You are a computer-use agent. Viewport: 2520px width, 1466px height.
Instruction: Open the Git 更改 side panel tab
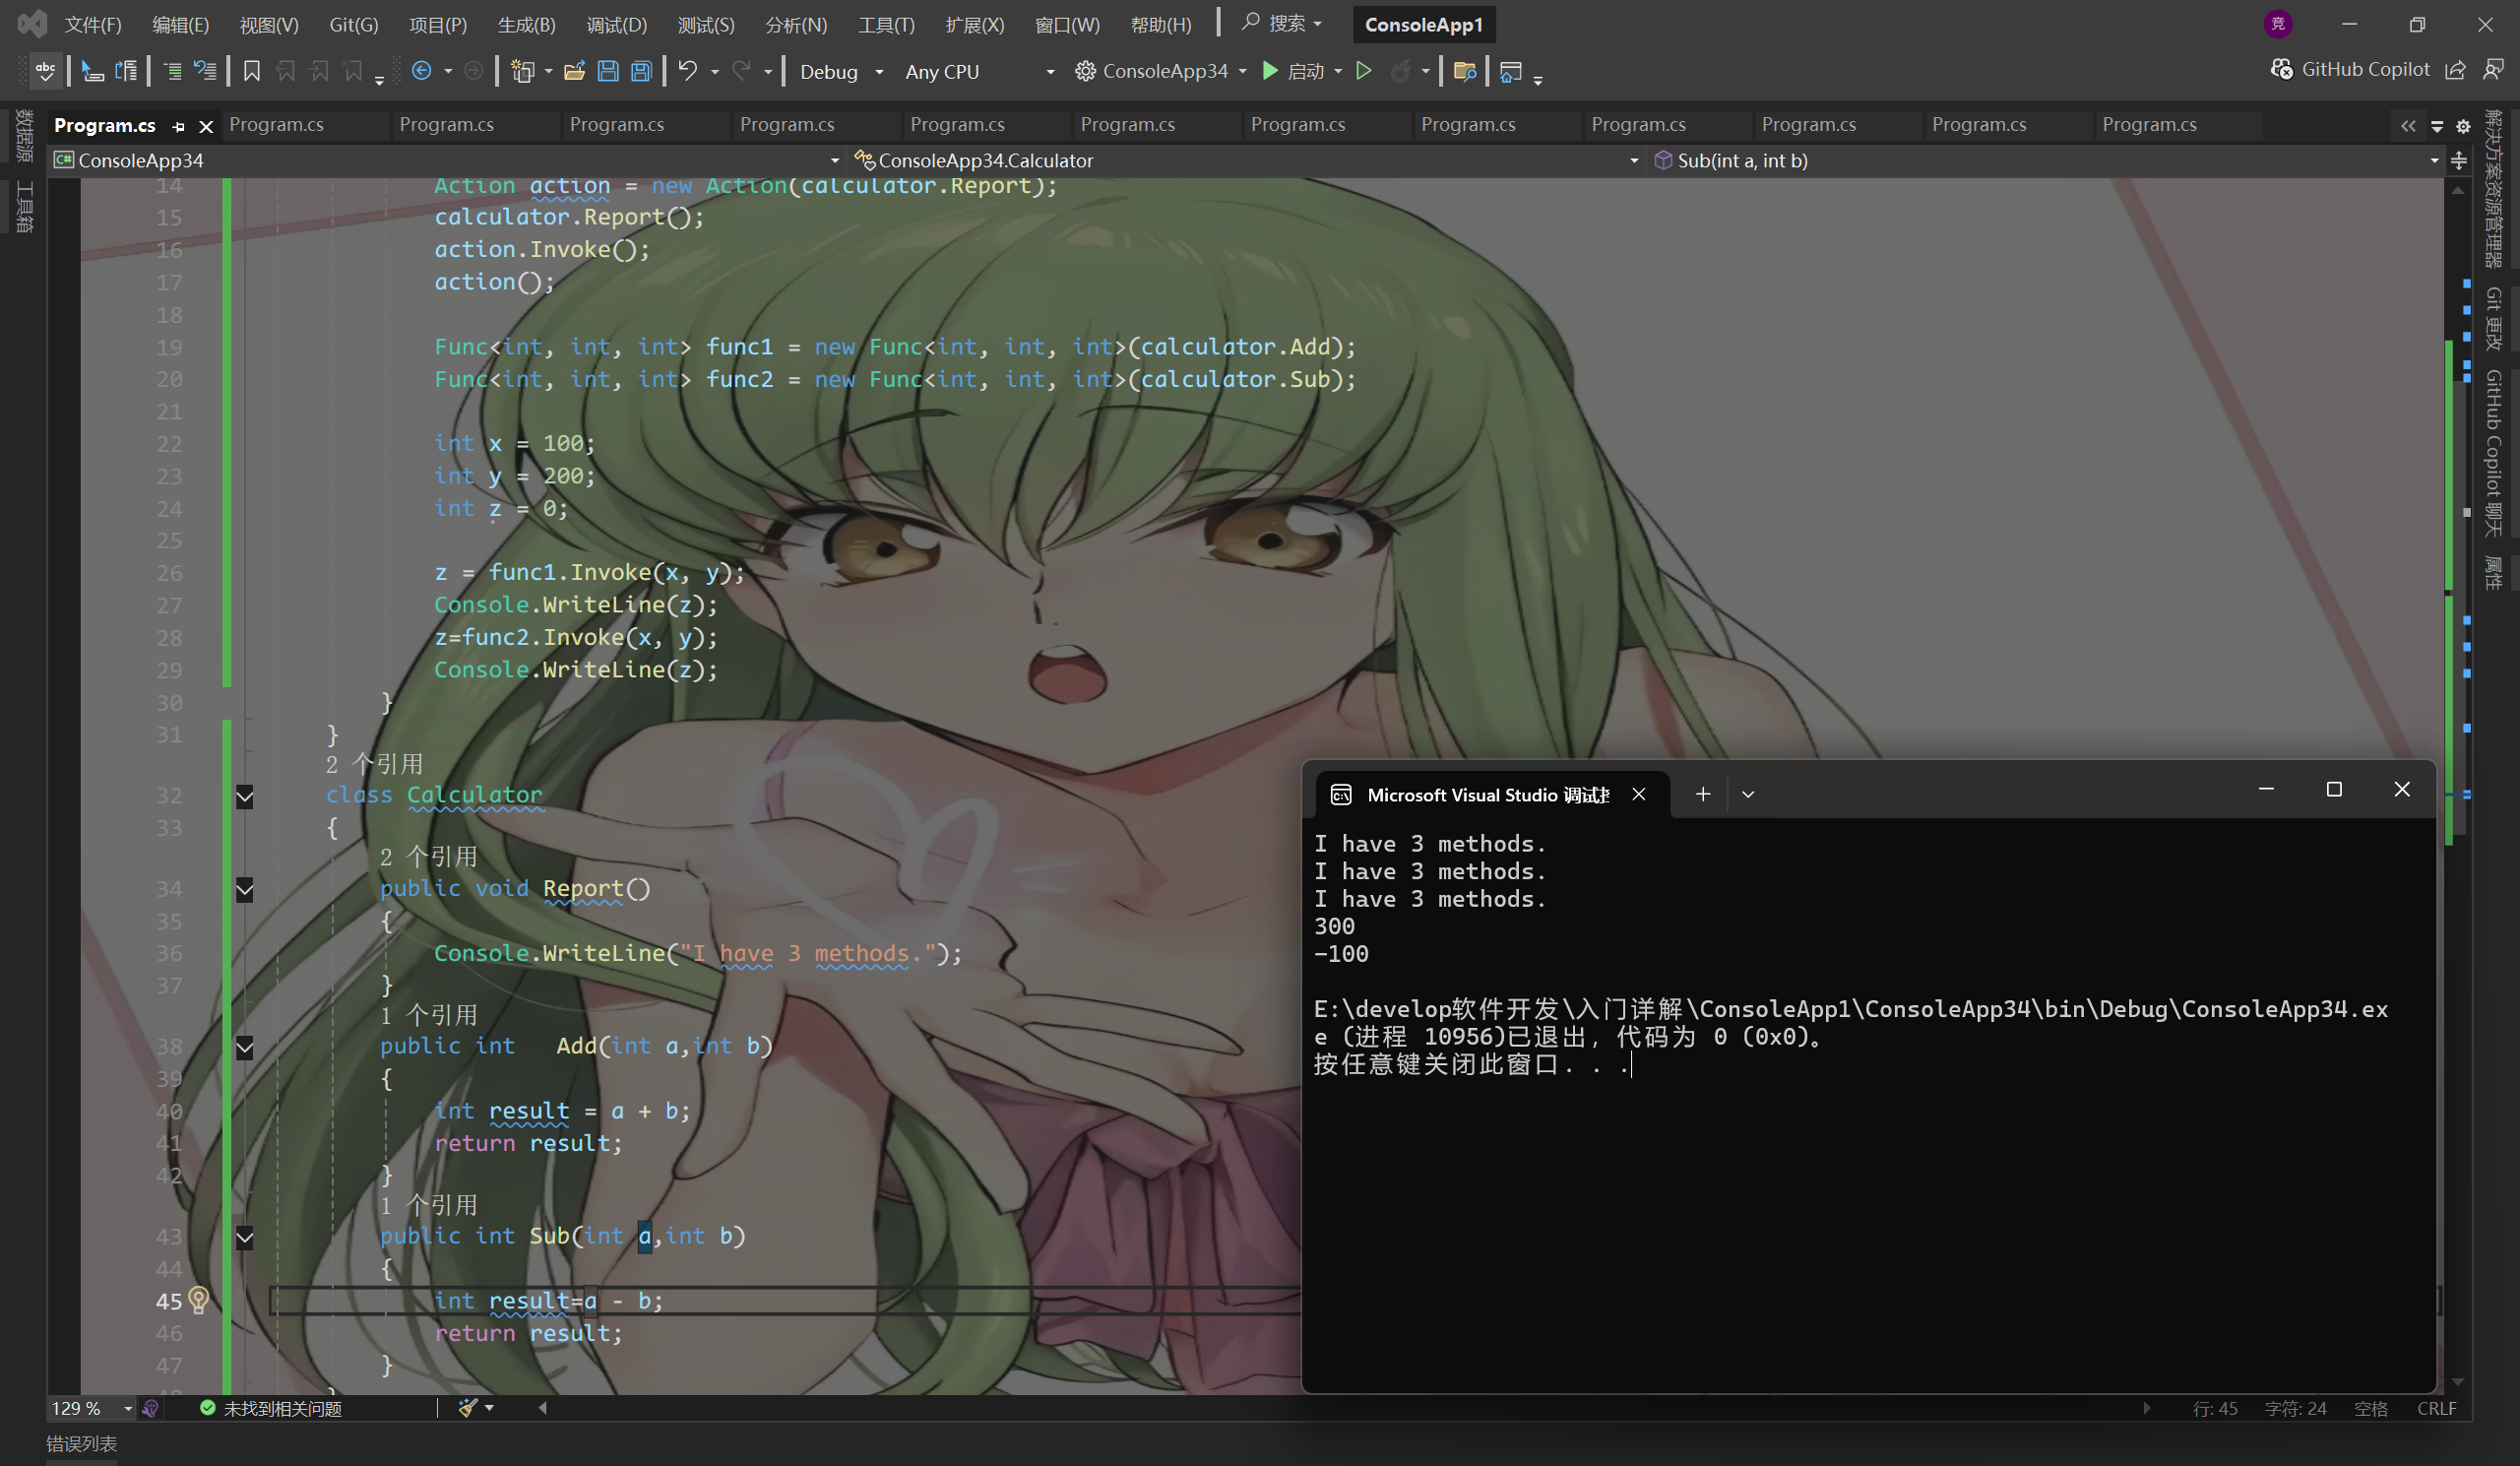[2494, 318]
